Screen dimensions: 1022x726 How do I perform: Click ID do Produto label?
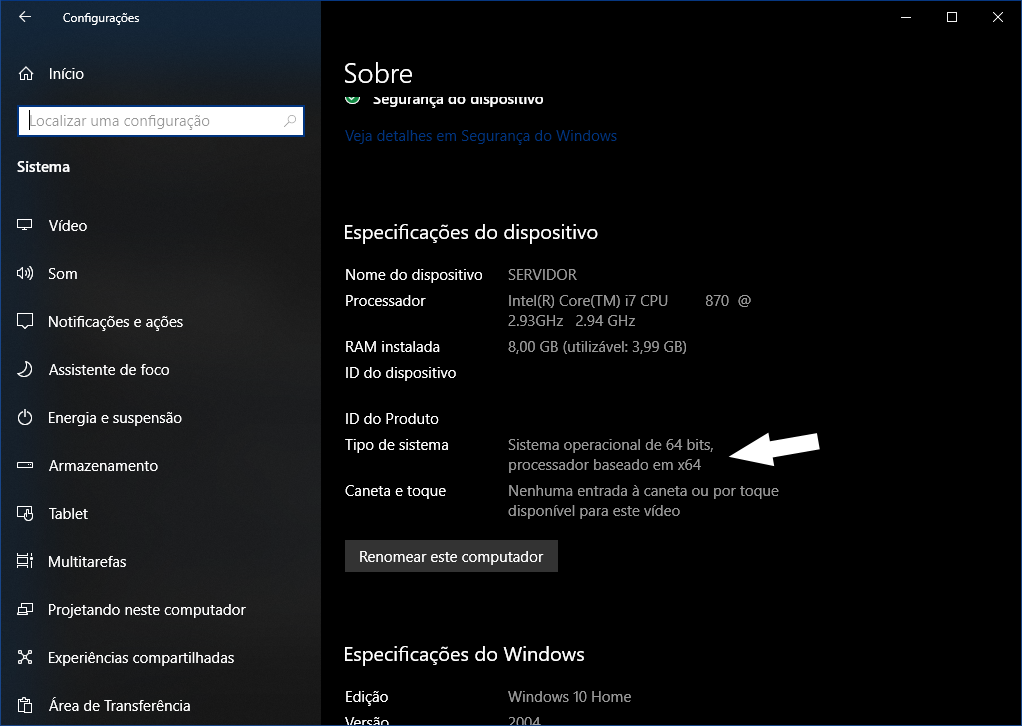(392, 418)
